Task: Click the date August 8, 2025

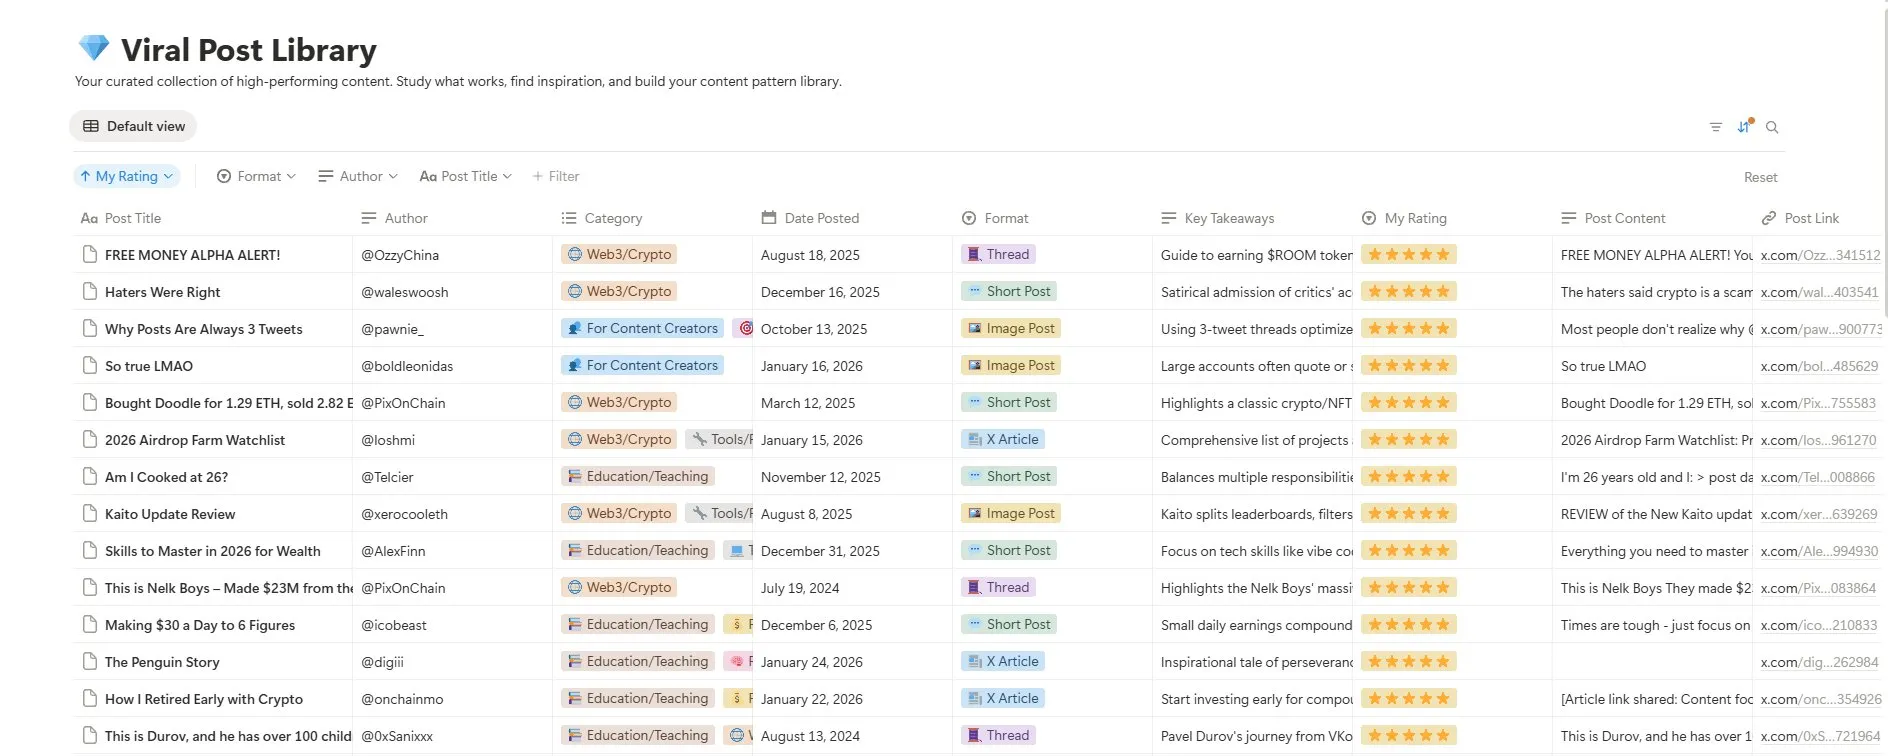Action: (807, 514)
